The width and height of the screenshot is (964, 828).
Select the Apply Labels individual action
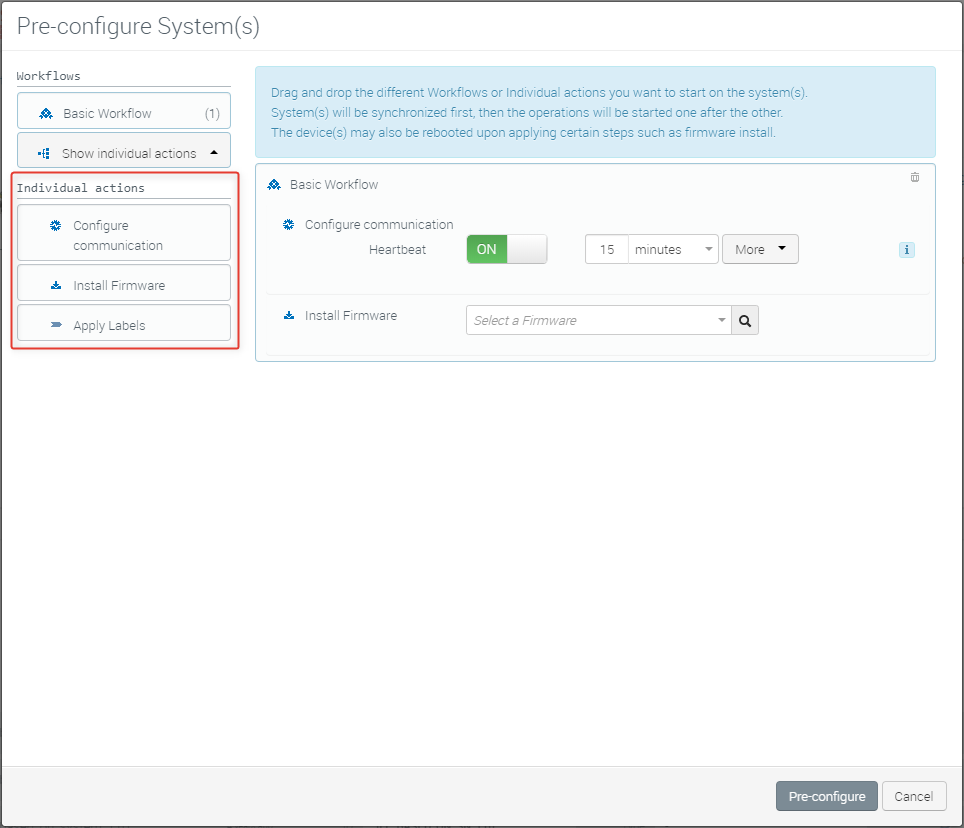(x=124, y=325)
